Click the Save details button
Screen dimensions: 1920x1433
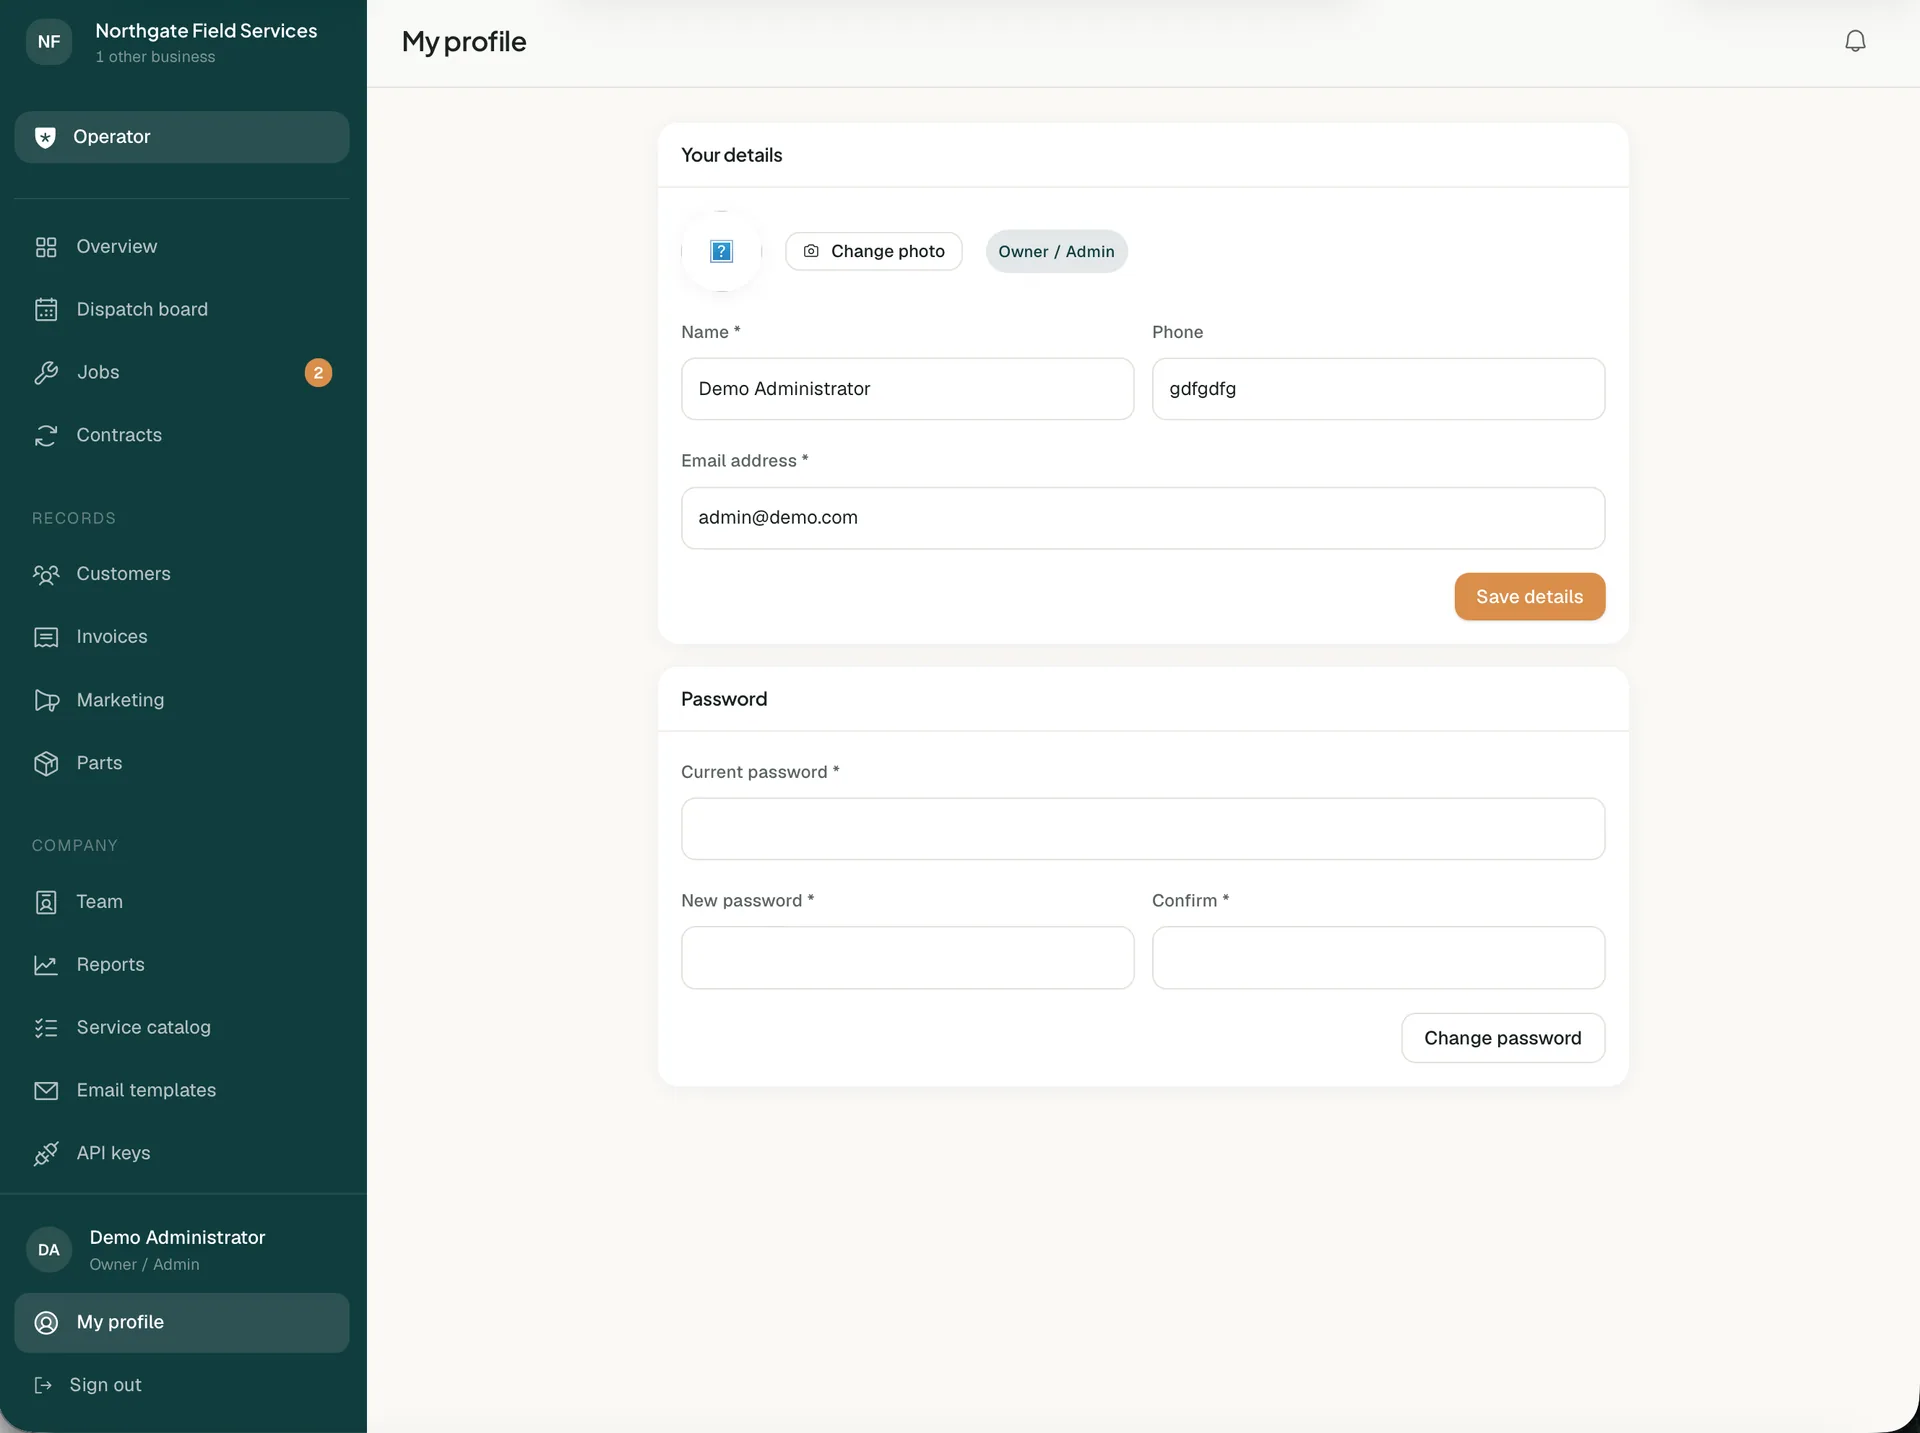pos(1529,597)
